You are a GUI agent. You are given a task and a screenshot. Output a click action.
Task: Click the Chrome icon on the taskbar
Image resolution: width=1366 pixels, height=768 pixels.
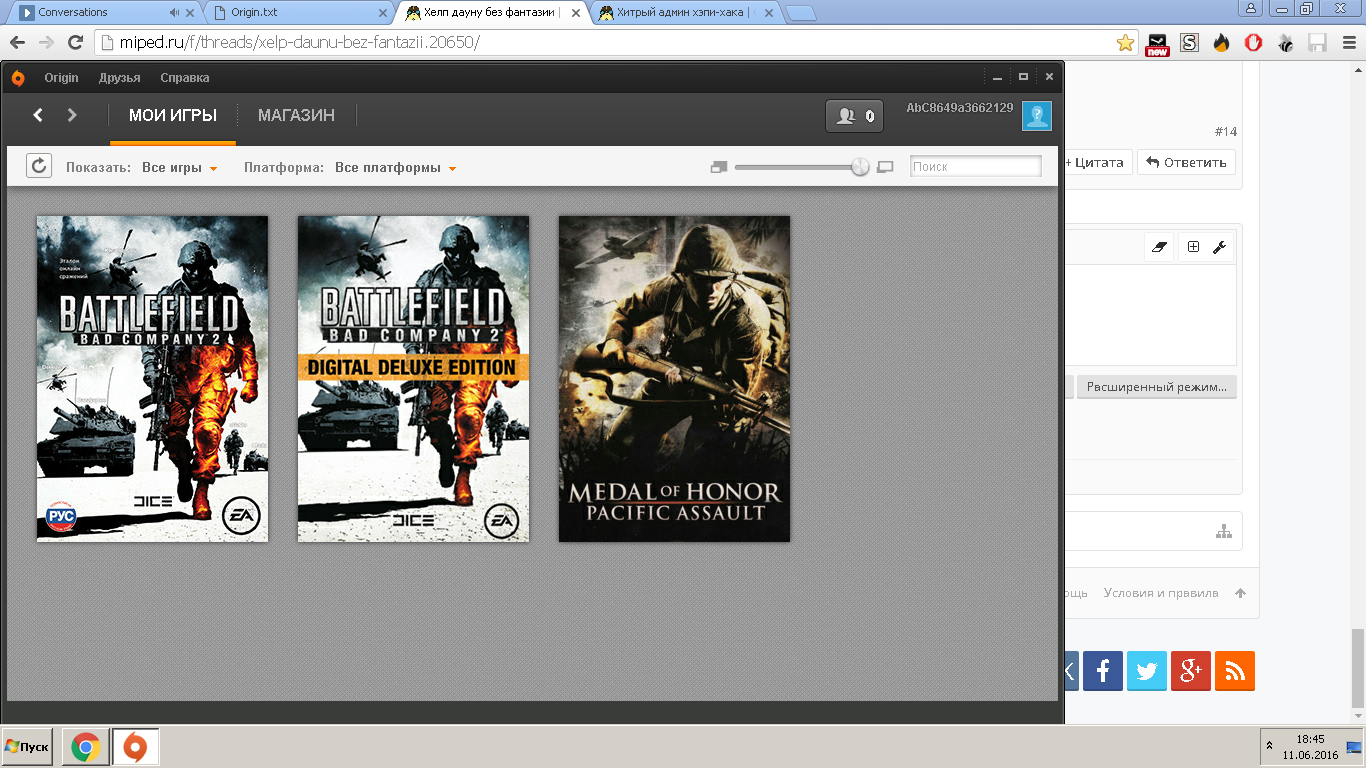click(86, 747)
